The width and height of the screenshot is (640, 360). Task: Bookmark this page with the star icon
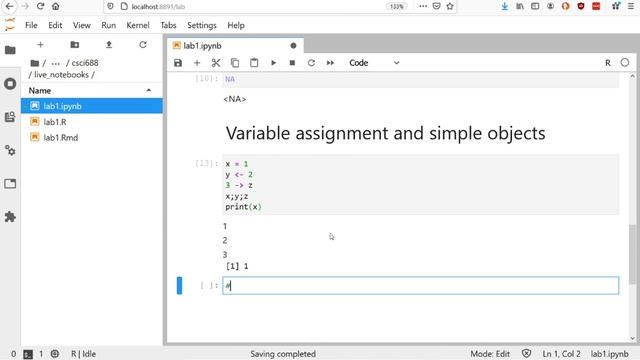(450, 6)
